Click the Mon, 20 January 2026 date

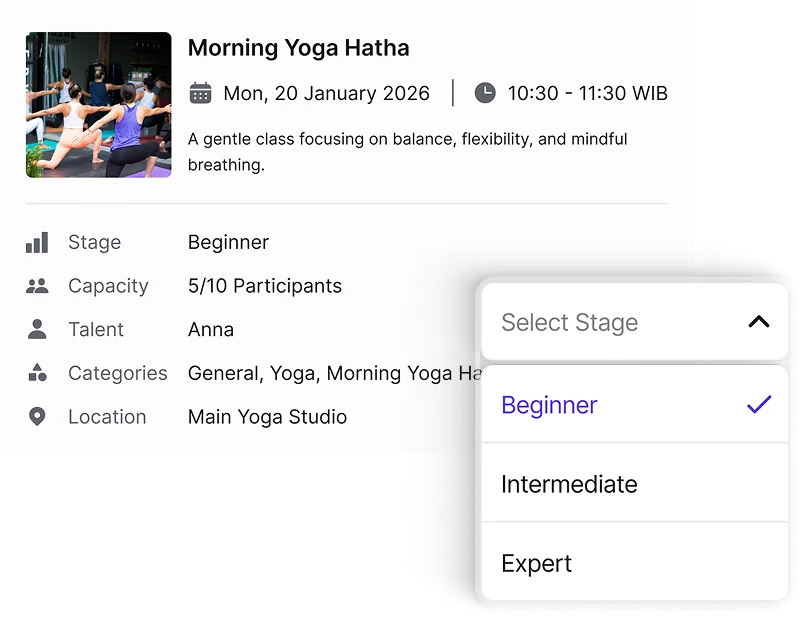(x=326, y=93)
